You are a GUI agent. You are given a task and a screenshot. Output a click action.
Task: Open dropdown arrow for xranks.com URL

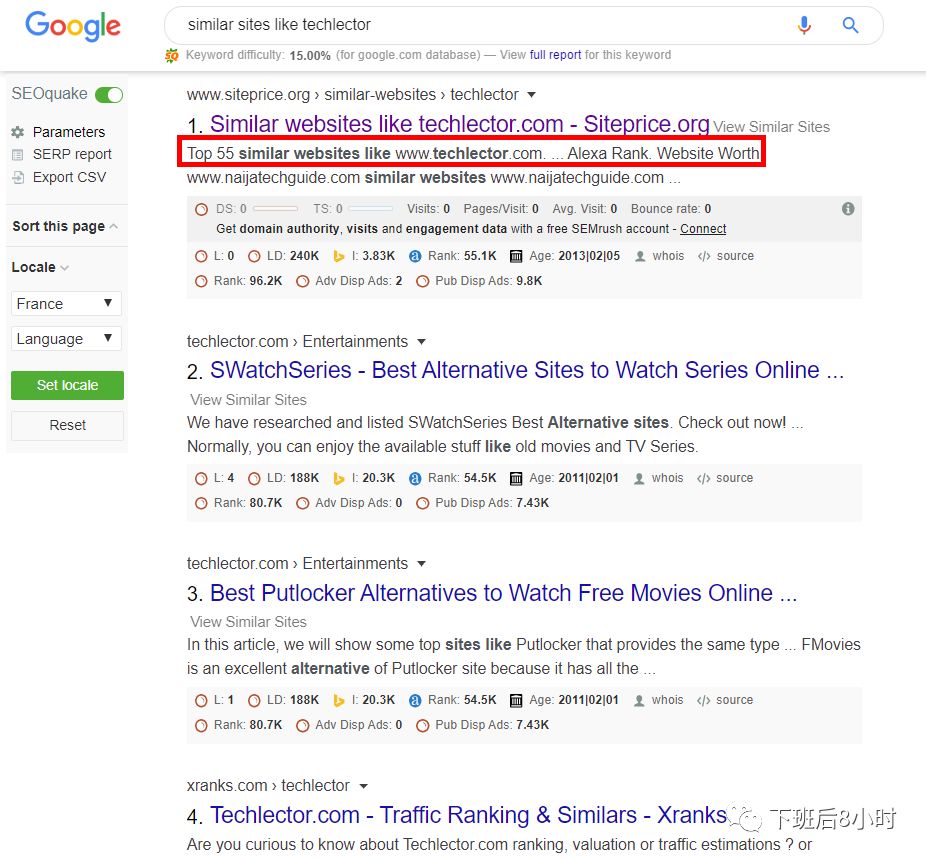364,786
